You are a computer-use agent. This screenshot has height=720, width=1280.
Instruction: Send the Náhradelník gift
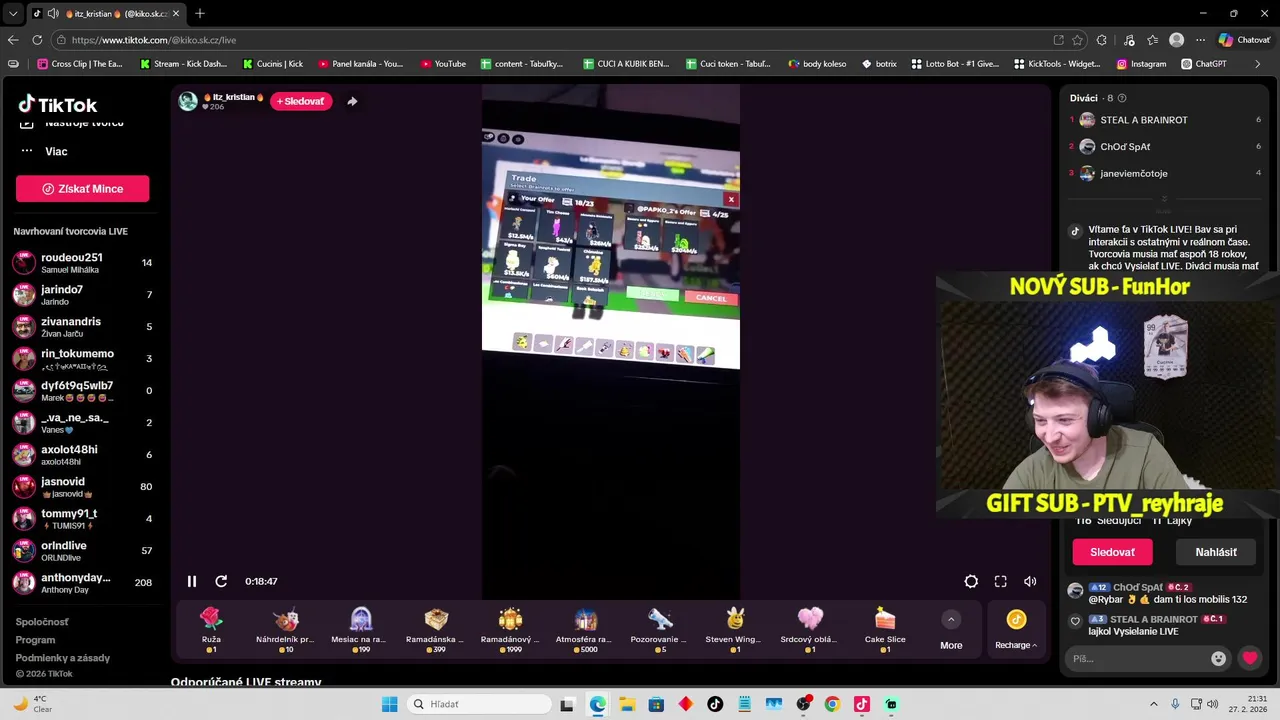[x=285, y=629]
